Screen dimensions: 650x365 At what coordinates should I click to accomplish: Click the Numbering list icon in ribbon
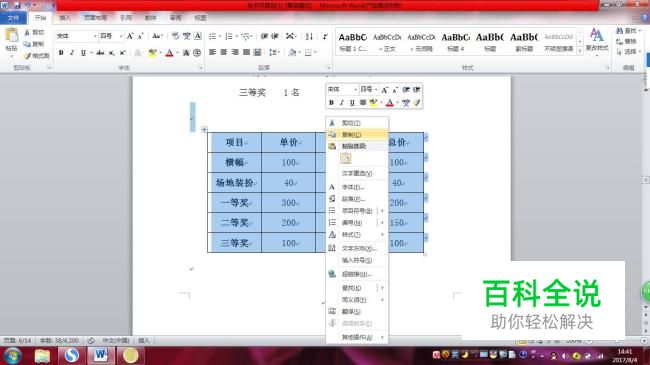228,36
